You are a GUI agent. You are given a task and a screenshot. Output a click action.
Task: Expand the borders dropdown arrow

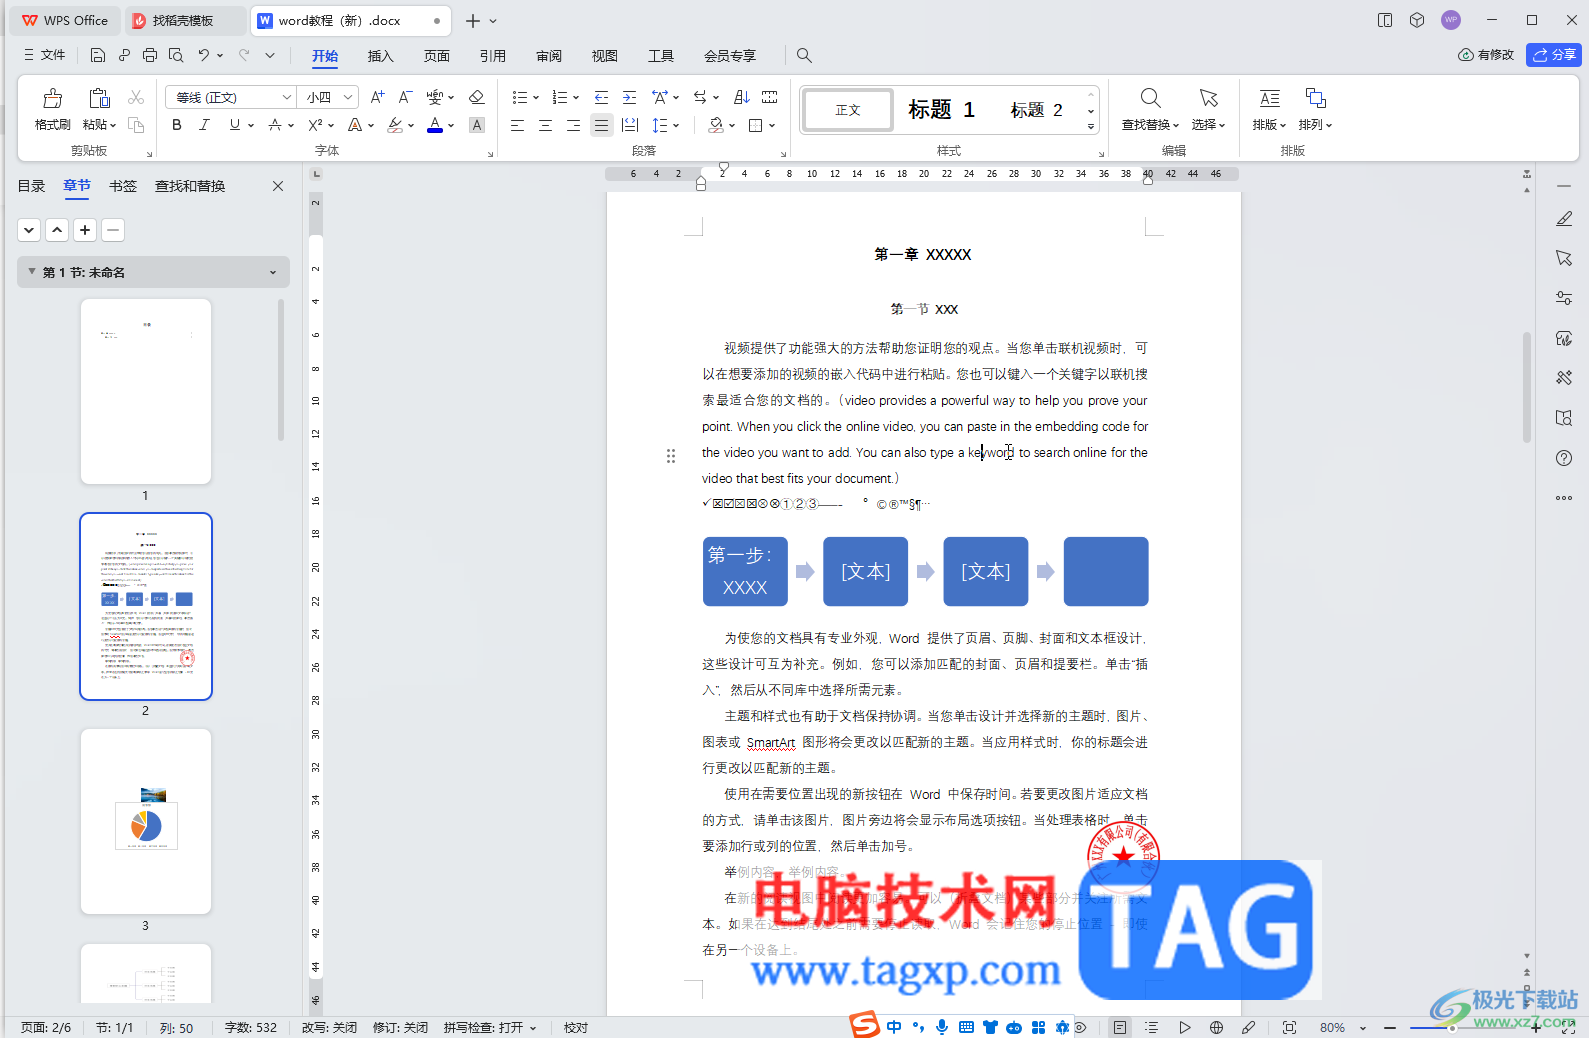(772, 126)
